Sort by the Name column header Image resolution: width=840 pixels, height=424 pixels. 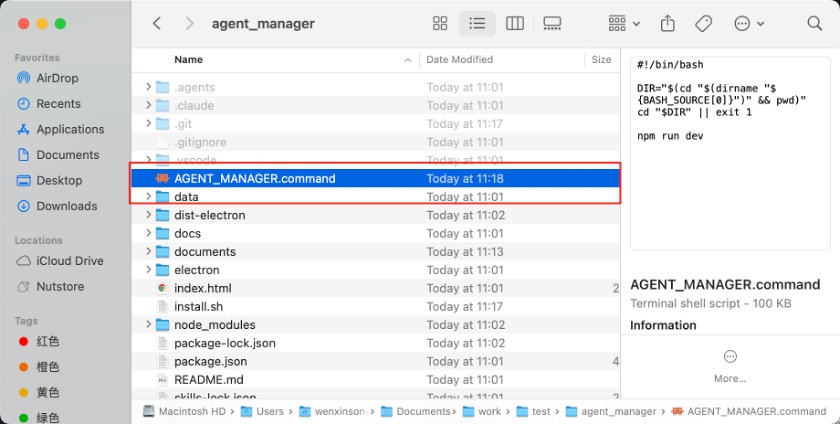(x=189, y=60)
